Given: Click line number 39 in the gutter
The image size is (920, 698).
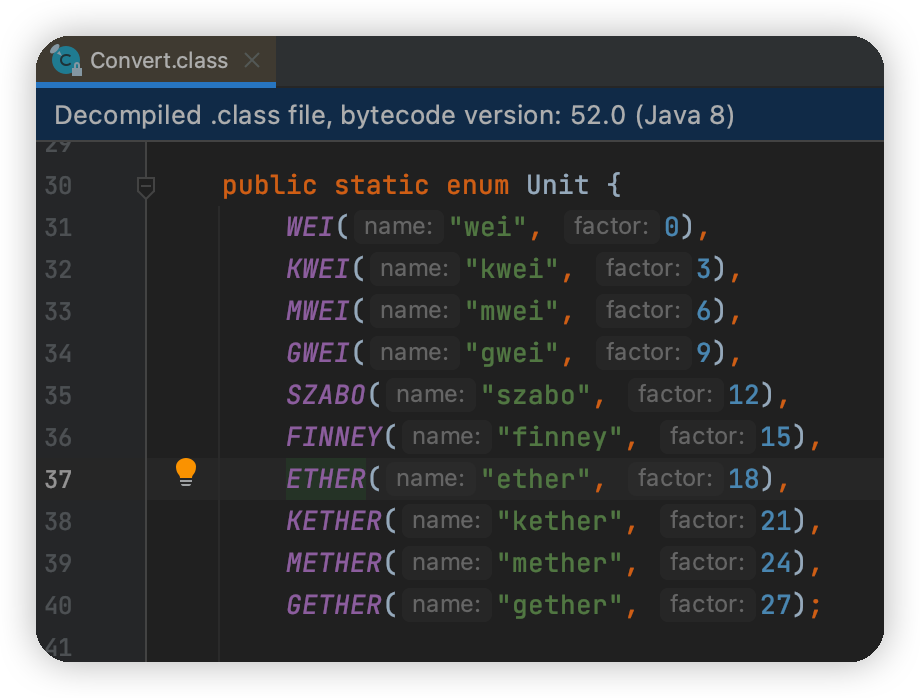Looking at the screenshot, I should click(x=58, y=564).
